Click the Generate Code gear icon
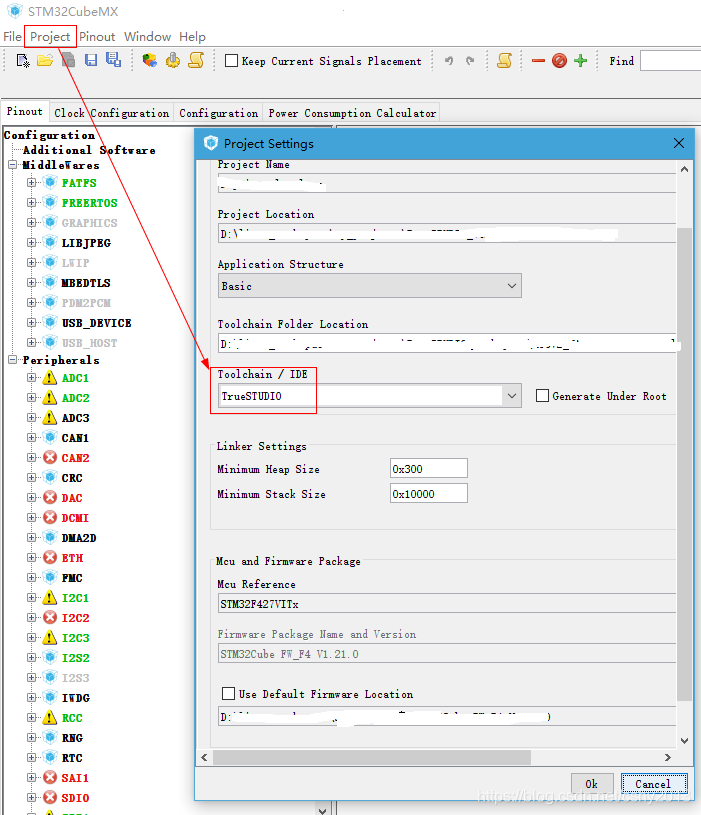 [173, 61]
